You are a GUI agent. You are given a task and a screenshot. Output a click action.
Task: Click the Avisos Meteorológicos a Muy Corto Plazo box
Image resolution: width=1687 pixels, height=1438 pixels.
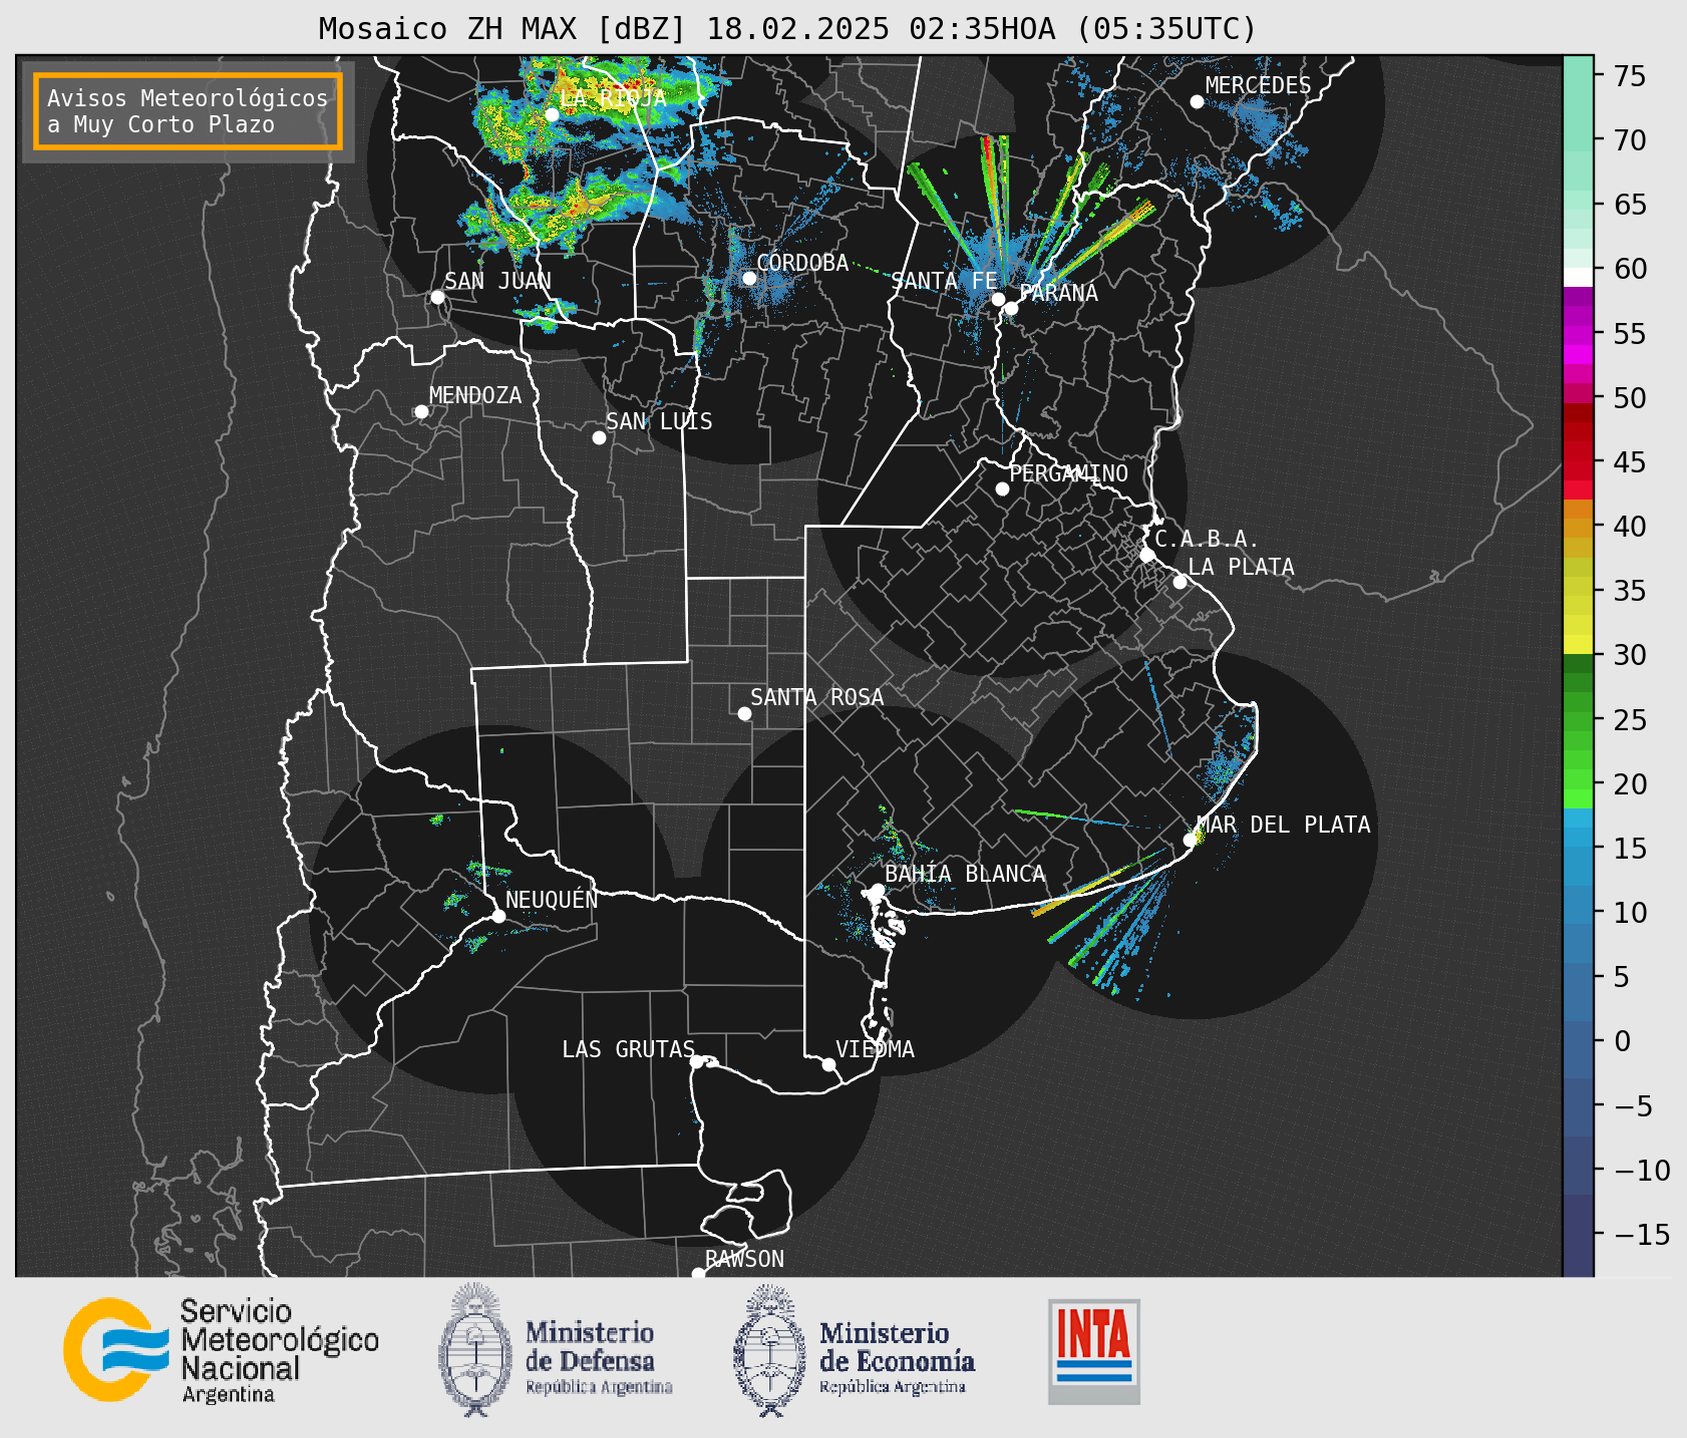(188, 111)
